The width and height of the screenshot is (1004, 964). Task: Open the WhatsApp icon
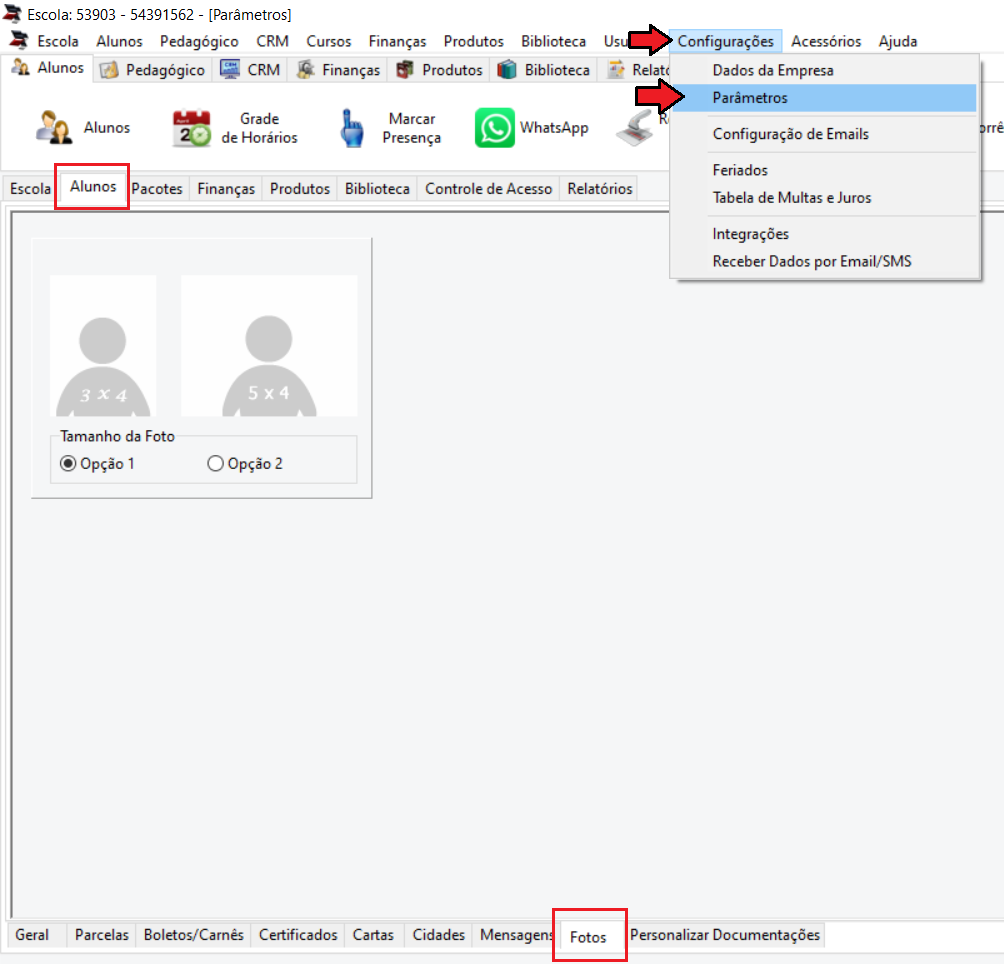pyautogui.click(x=494, y=127)
